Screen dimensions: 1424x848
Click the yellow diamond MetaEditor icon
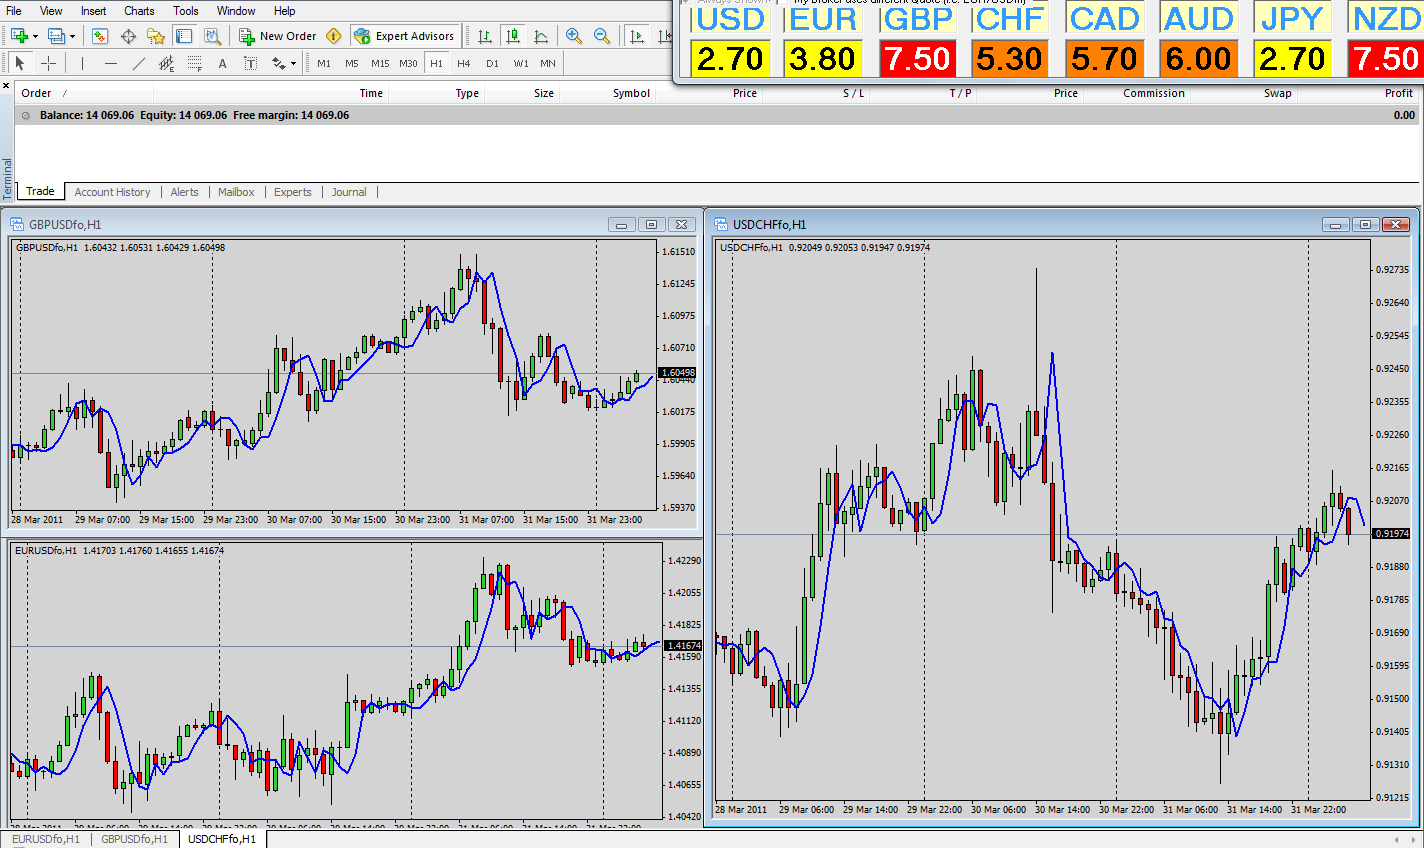[x=334, y=36]
